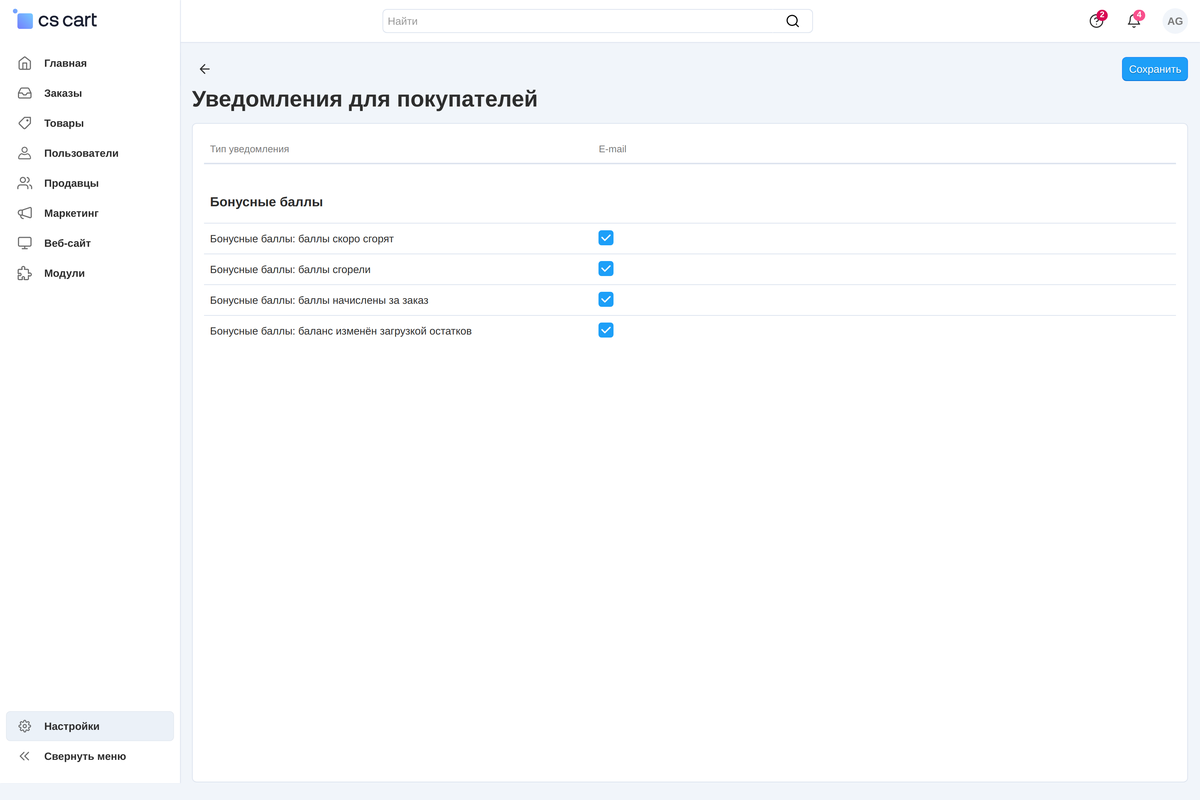Click the text 'Бонусные баллы: баллы сгорели'

290,270
